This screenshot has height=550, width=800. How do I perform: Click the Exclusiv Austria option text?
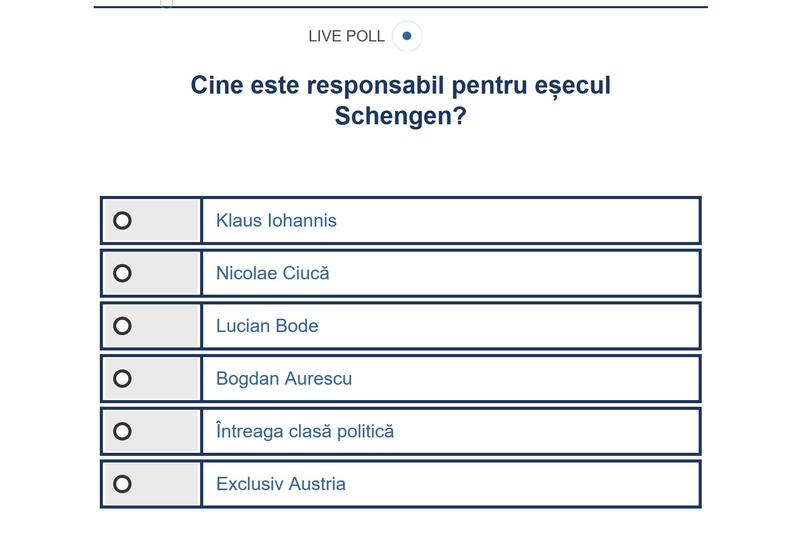click(x=281, y=484)
